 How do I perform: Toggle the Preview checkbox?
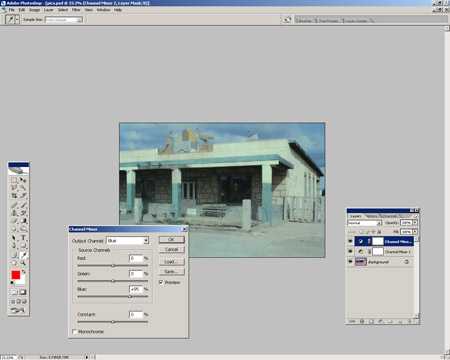point(161,282)
